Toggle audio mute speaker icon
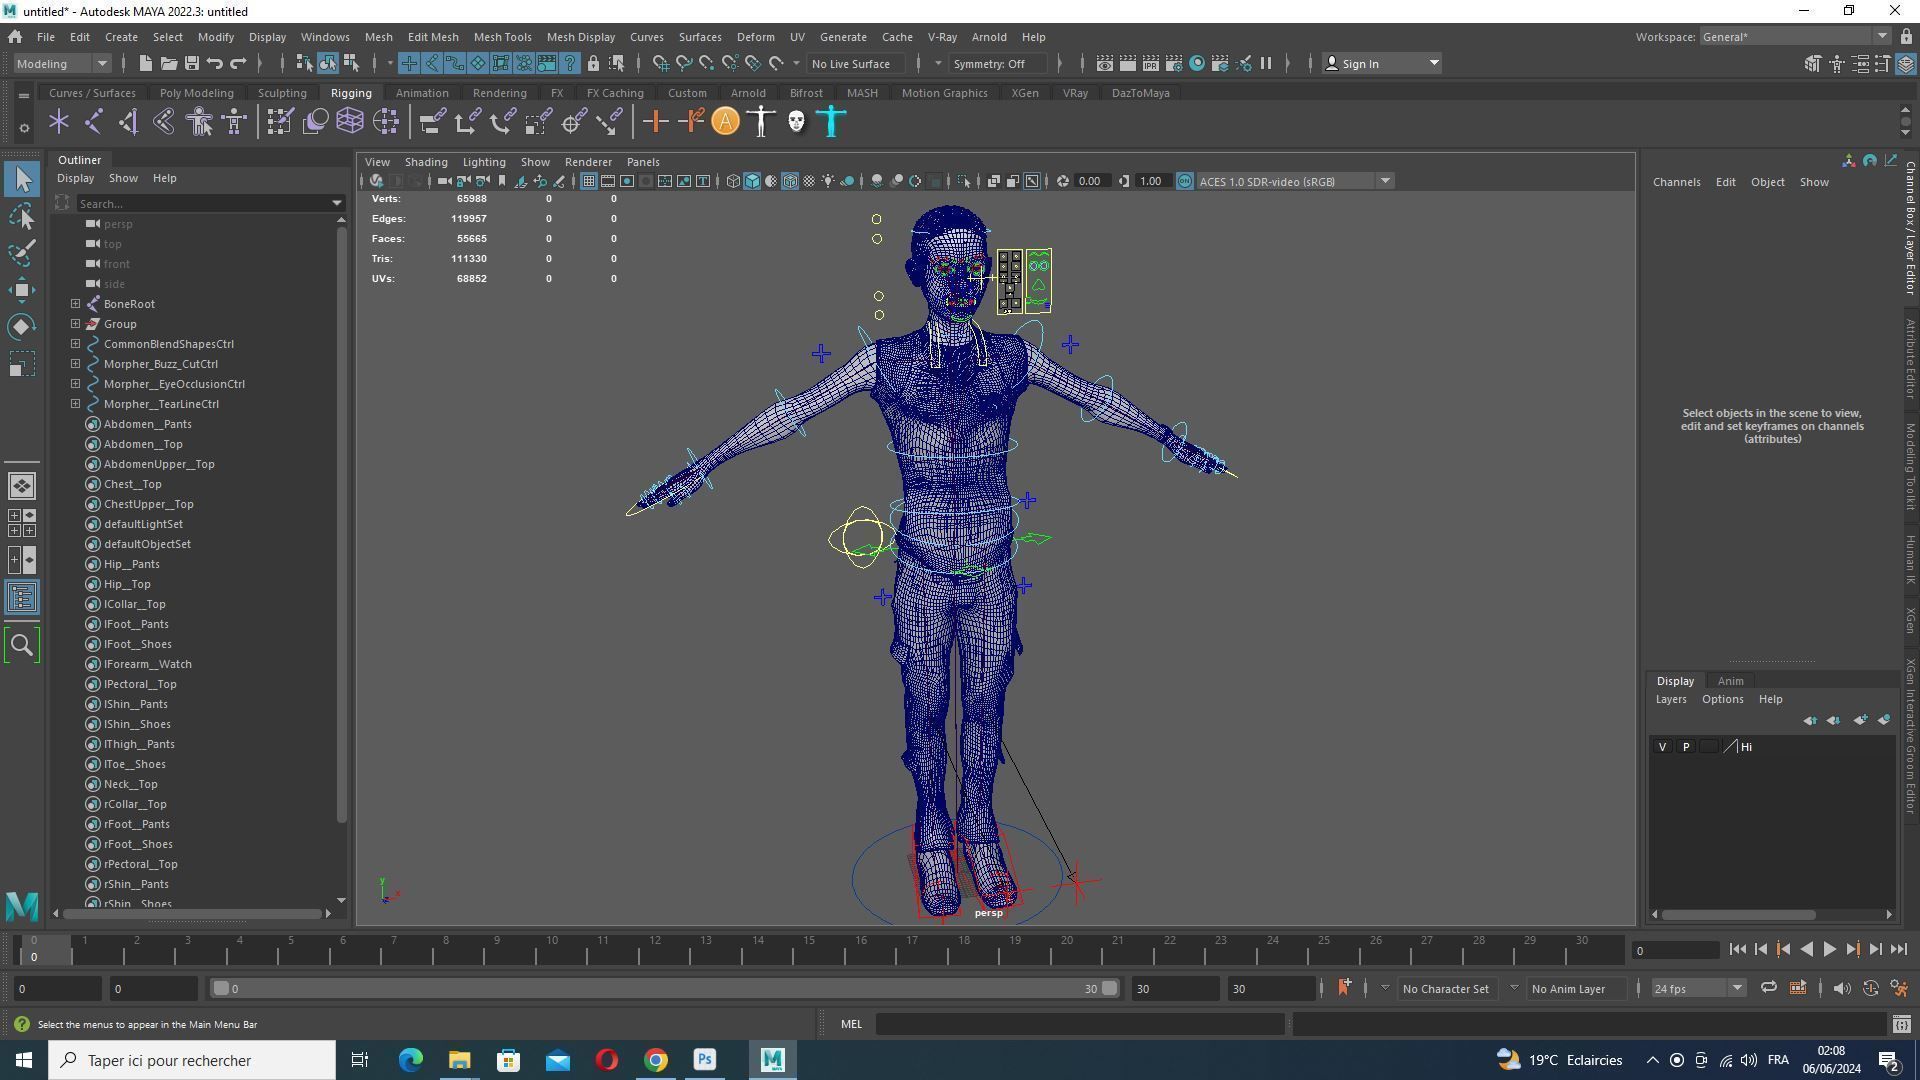The width and height of the screenshot is (1920, 1080). (1842, 989)
